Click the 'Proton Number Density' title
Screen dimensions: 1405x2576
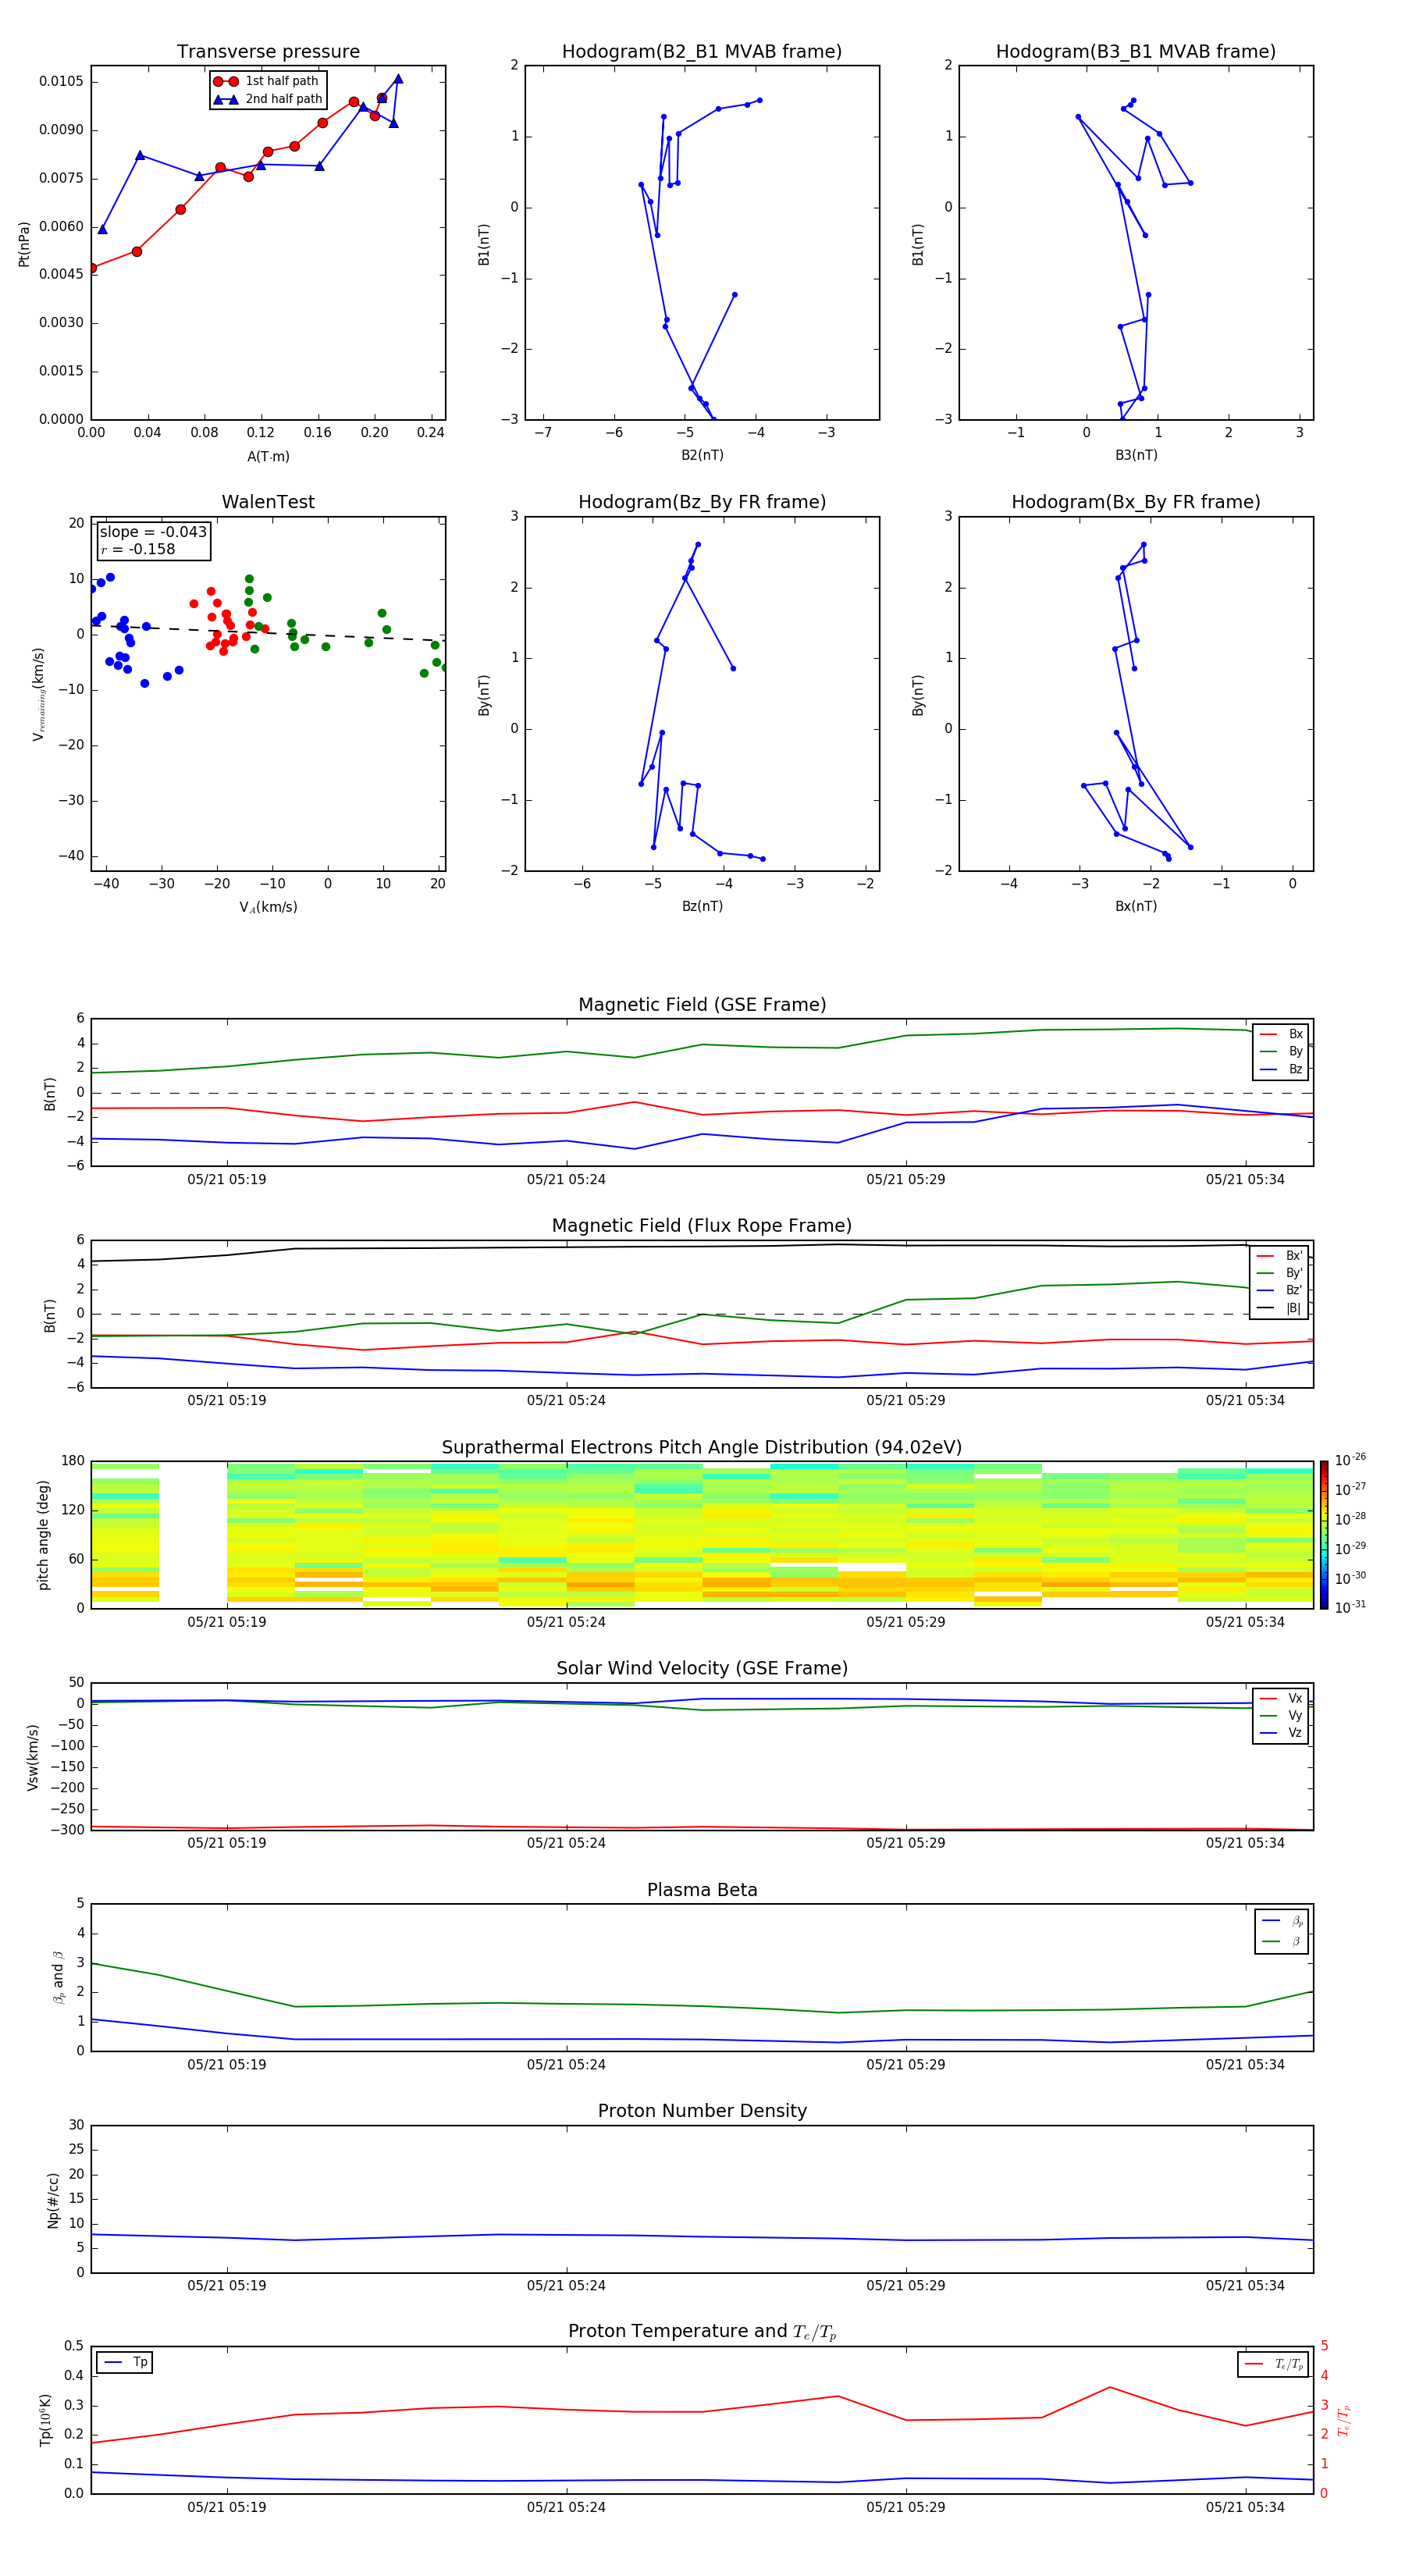pos(702,2112)
